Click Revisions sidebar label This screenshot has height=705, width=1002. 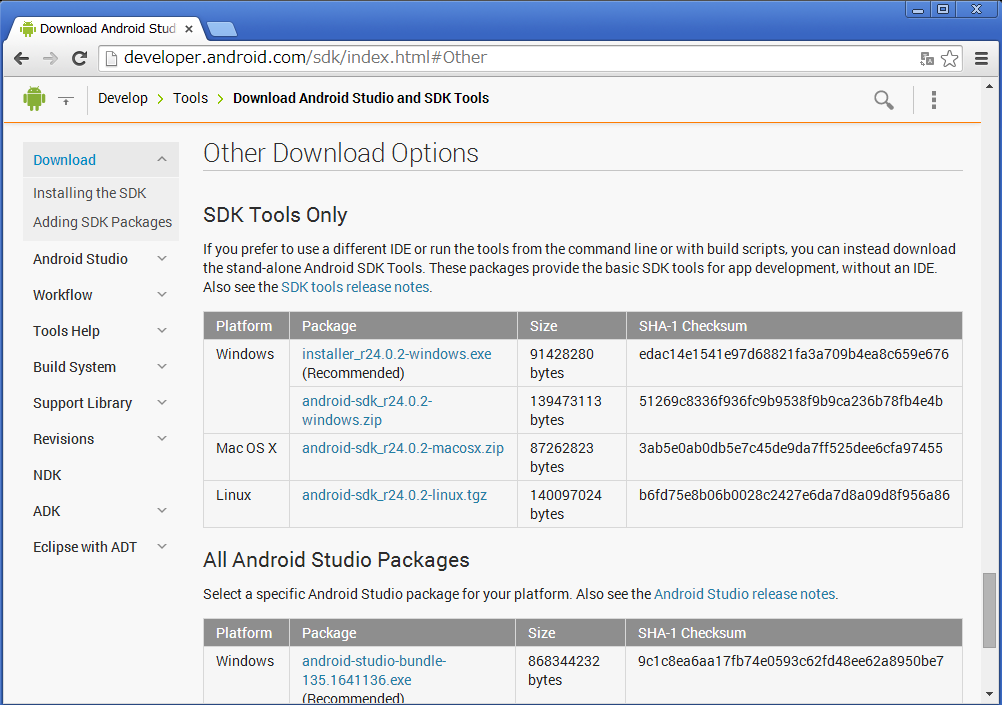pyautogui.click(x=63, y=439)
